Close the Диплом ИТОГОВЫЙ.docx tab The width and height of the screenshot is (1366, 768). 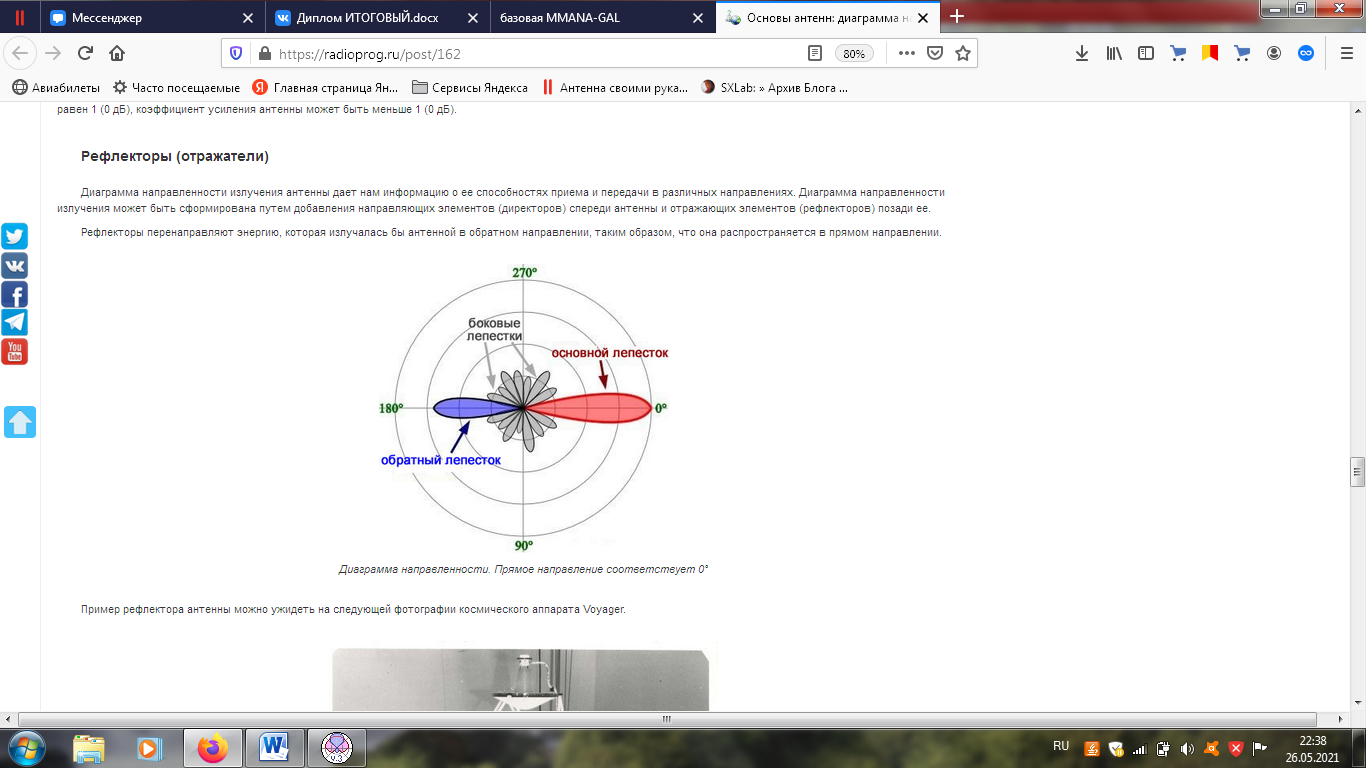[x=475, y=17]
